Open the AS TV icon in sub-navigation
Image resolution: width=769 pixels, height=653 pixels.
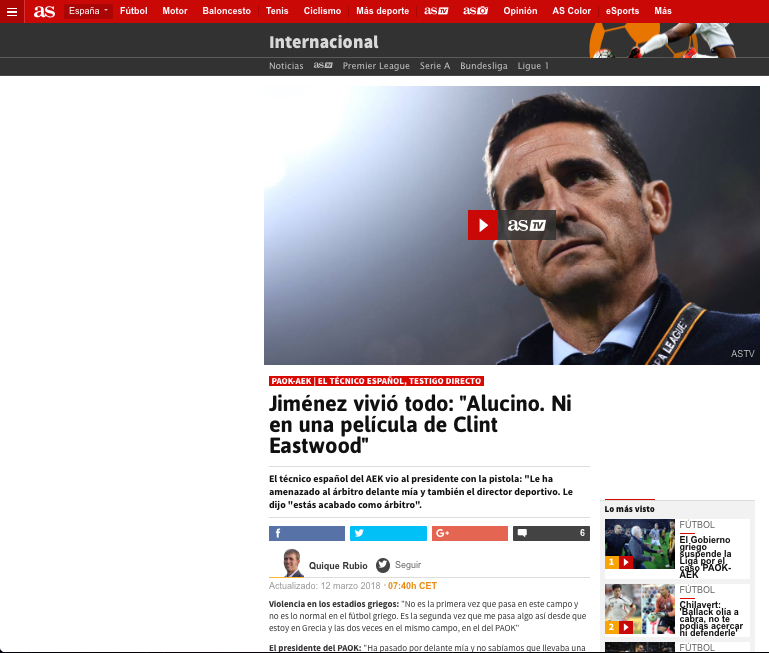pyautogui.click(x=323, y=65)
